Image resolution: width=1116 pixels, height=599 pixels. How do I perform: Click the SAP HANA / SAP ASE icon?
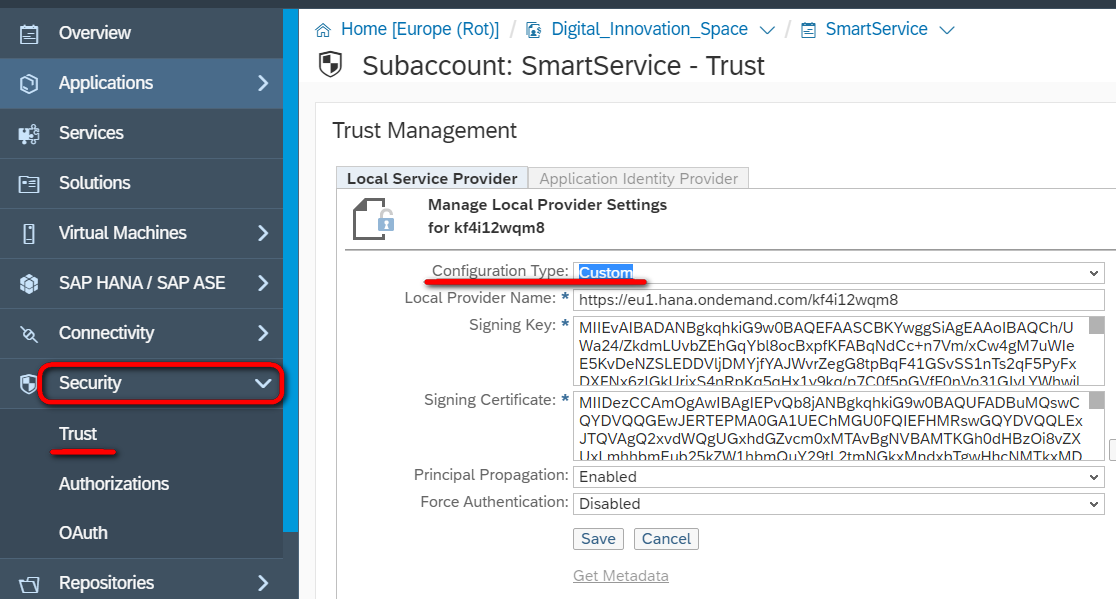coord(28,283)
